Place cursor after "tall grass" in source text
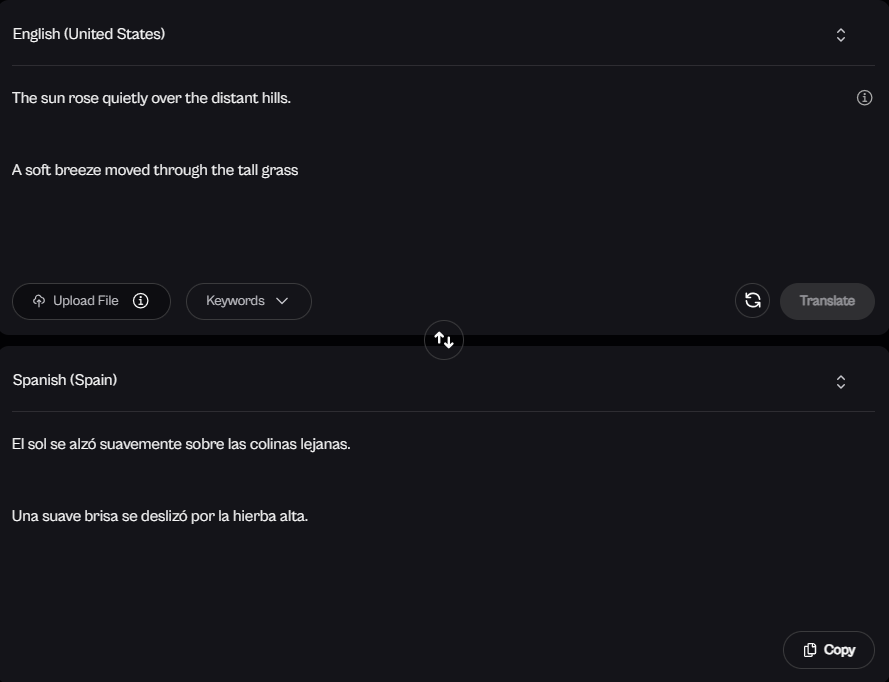Screen dimensions: 889x682 pyautogui.click(x=299, y=170)
